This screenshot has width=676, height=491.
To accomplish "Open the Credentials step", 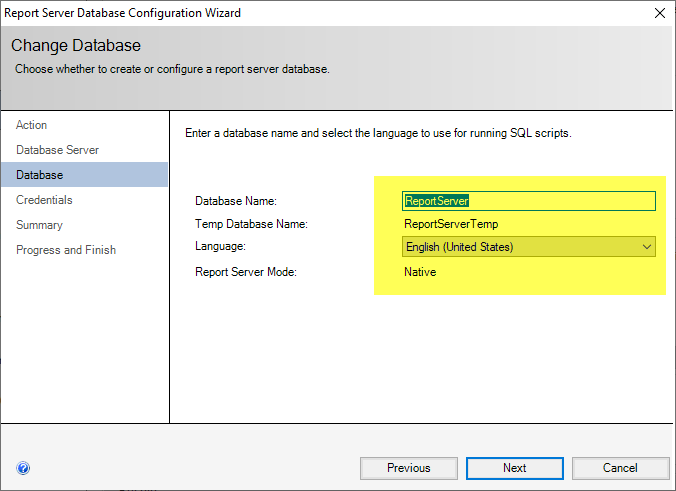I will tap(44, 200).
